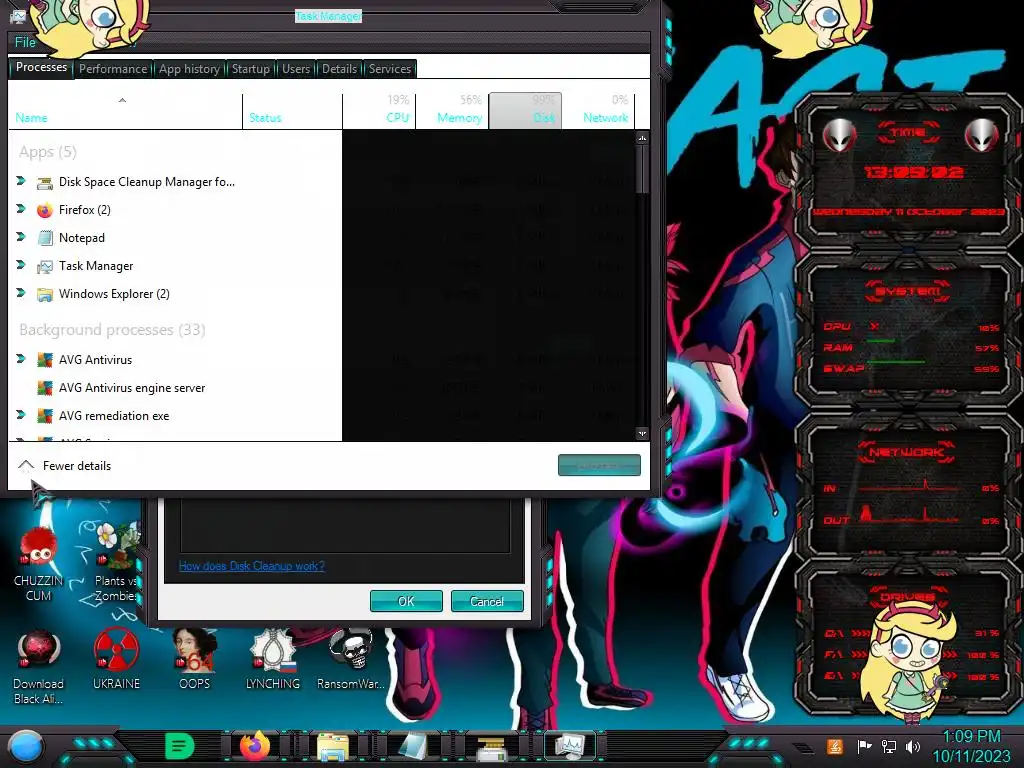Switch to the Performance tab
Viewport: 1024px width, 768px height.
click(x=113, y=69)
